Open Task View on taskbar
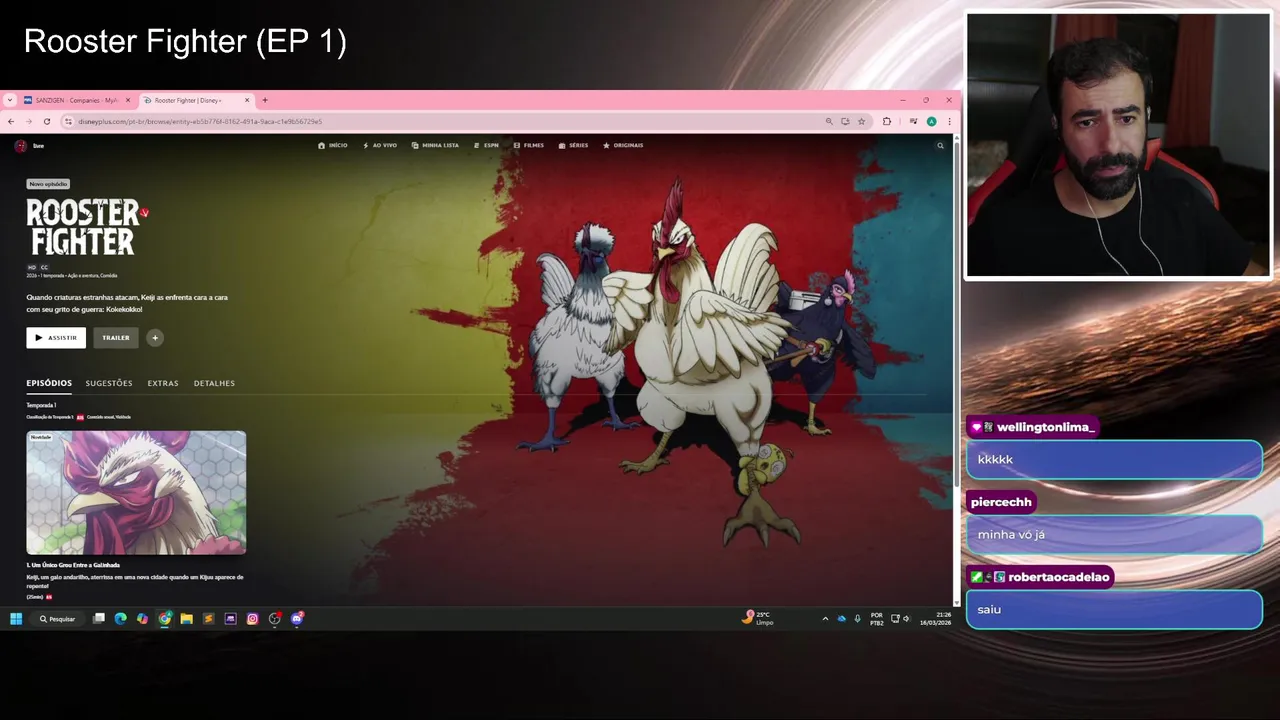Screen dimensions: 1280x720 (x=99, y=619)
